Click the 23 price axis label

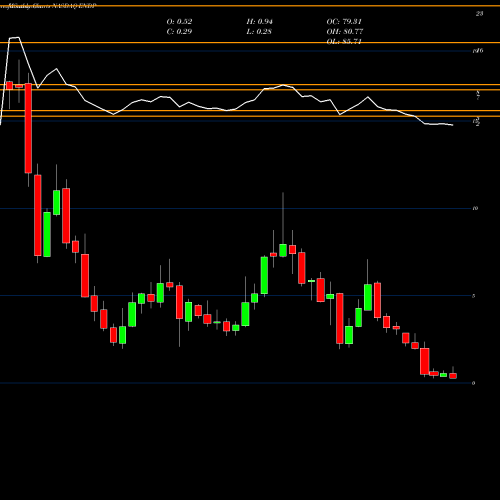(479, 14)
